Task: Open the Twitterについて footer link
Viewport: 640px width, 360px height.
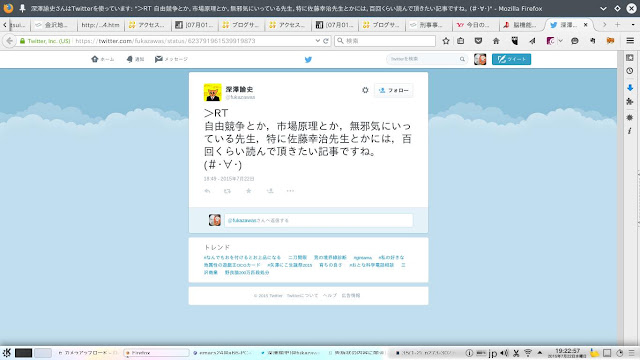Action: [x=302, y=296]
